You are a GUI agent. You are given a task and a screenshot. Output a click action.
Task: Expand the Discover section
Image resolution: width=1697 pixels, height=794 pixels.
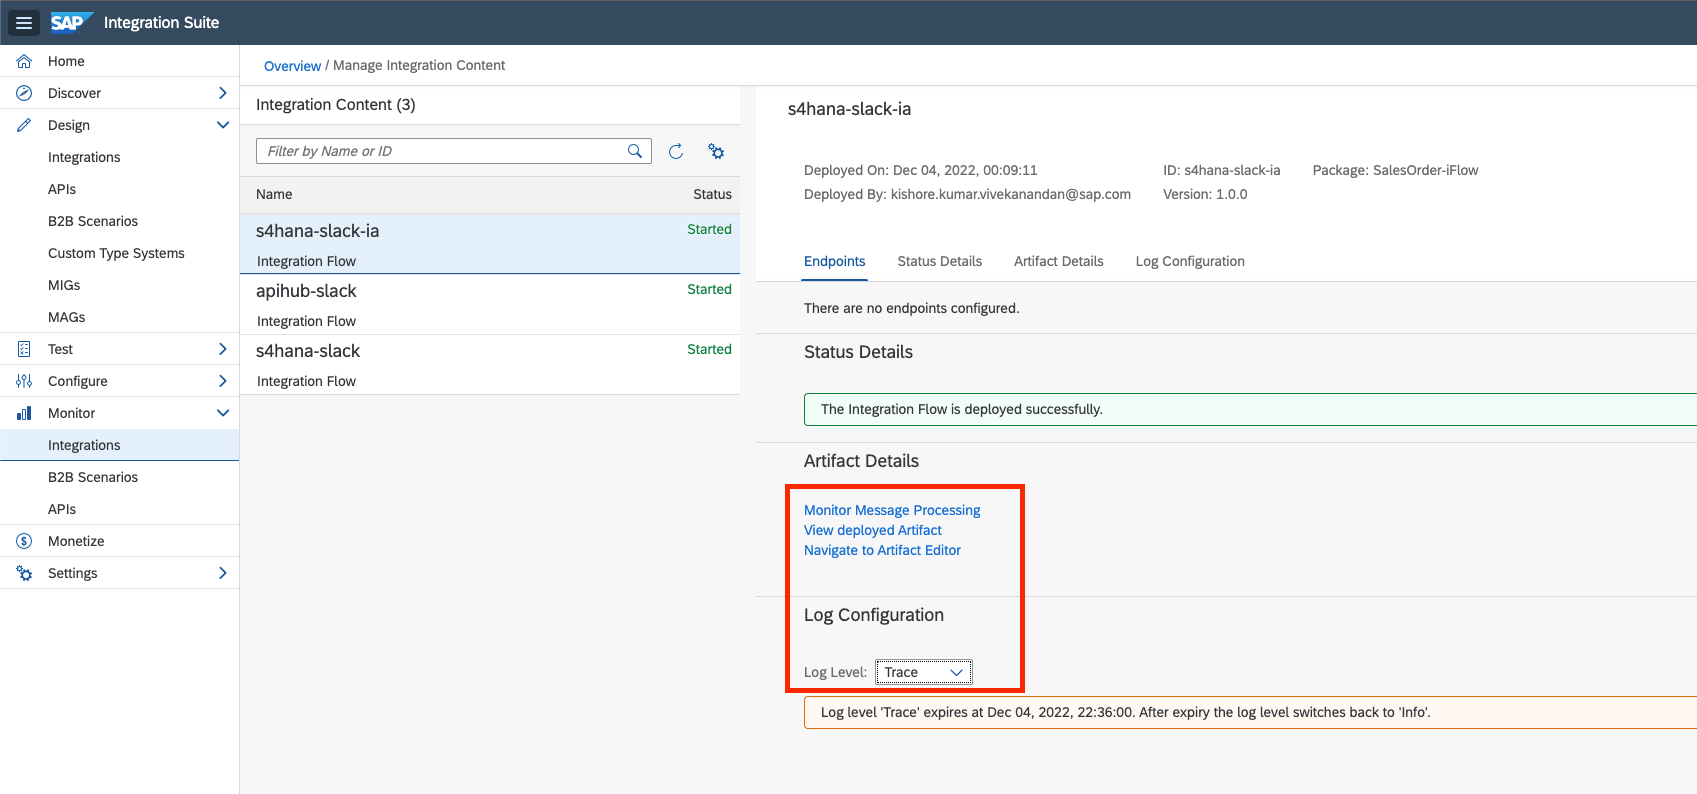[222, 93]
